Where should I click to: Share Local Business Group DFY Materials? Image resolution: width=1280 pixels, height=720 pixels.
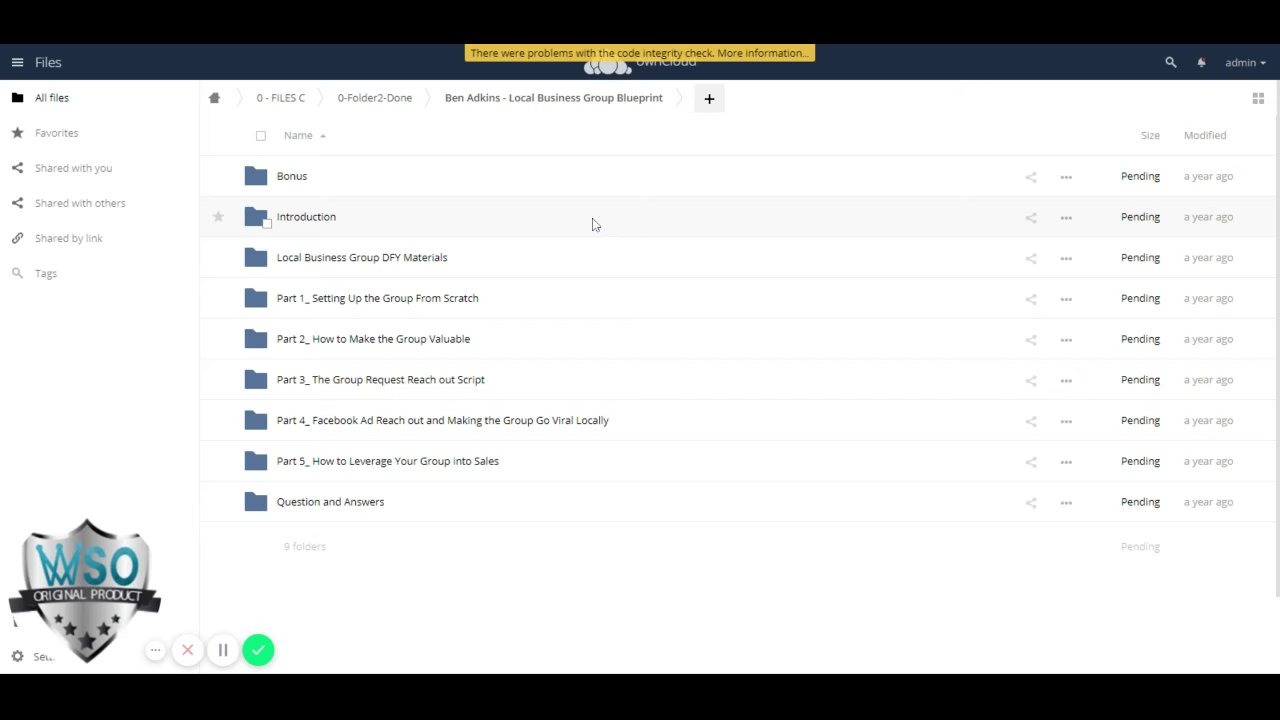pos(1031,258)
